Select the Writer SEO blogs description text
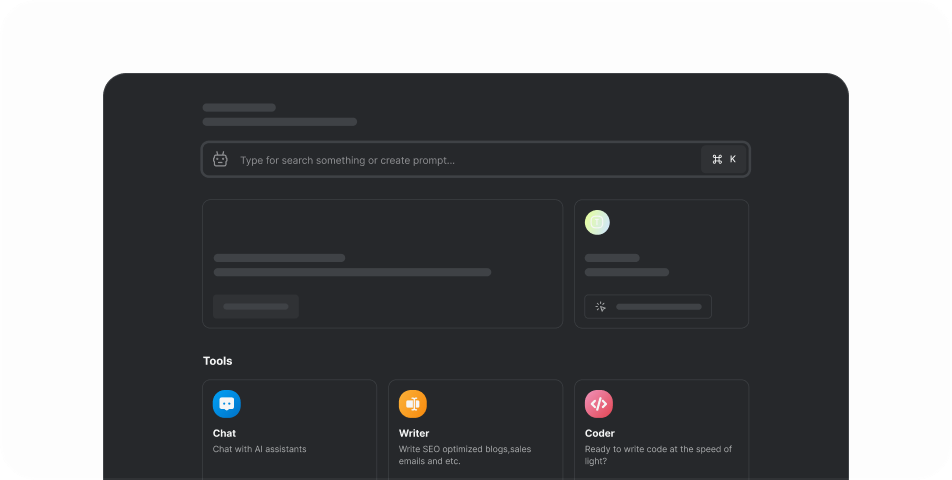This screenshot has width=952, height=480. pyautogui.click(x=465, y=455)
